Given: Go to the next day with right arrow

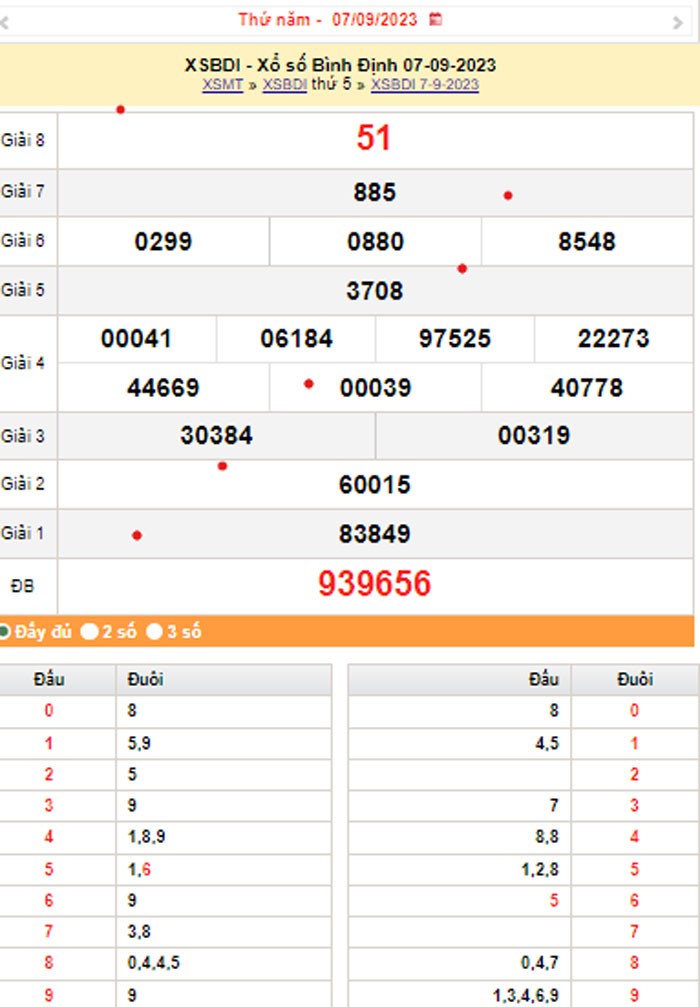Looking at the screenshot, I should pos(678,22).
